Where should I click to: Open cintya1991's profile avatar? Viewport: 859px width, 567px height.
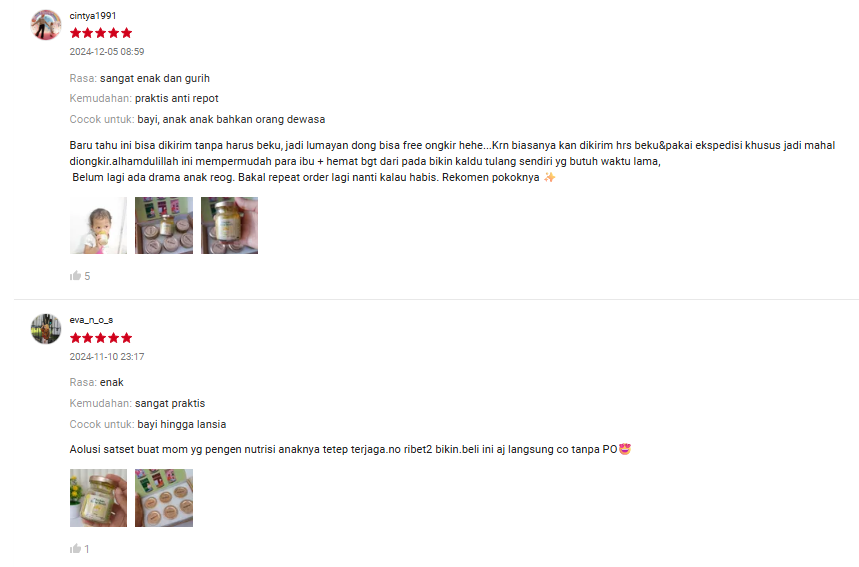pyautogui.click(x=46, y=25)
